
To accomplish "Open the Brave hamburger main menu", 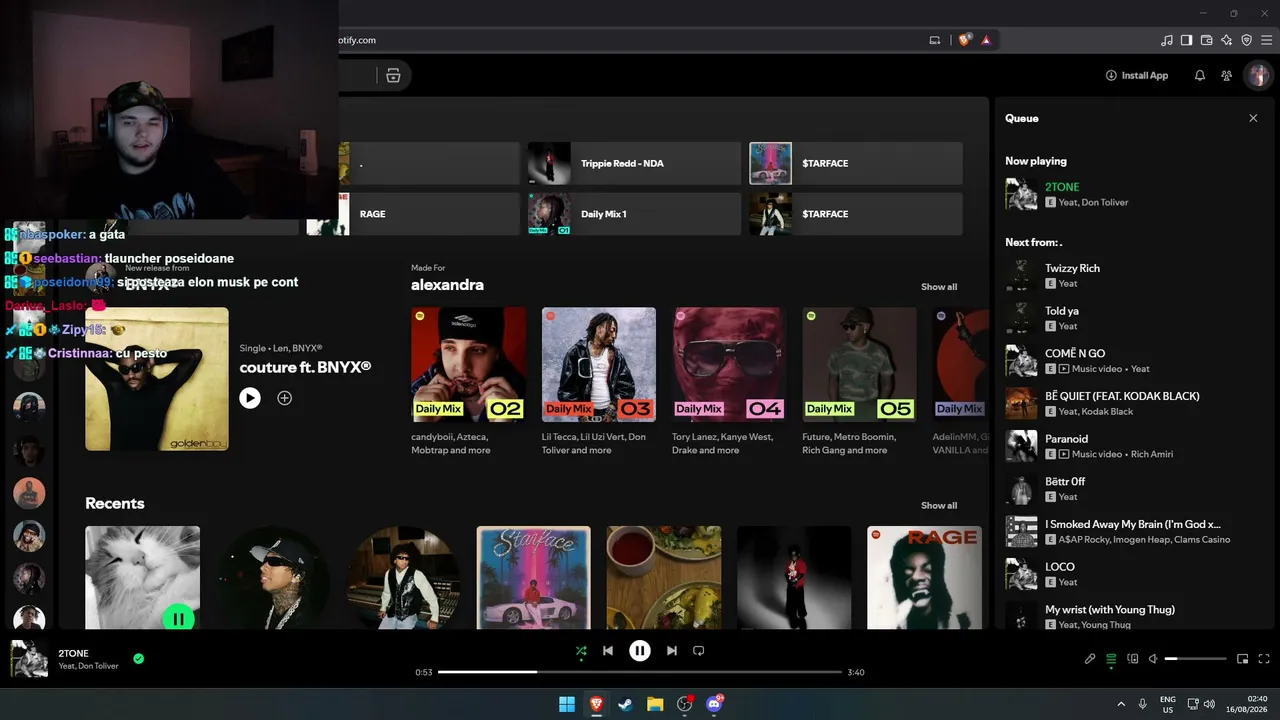I will 1266,40.
